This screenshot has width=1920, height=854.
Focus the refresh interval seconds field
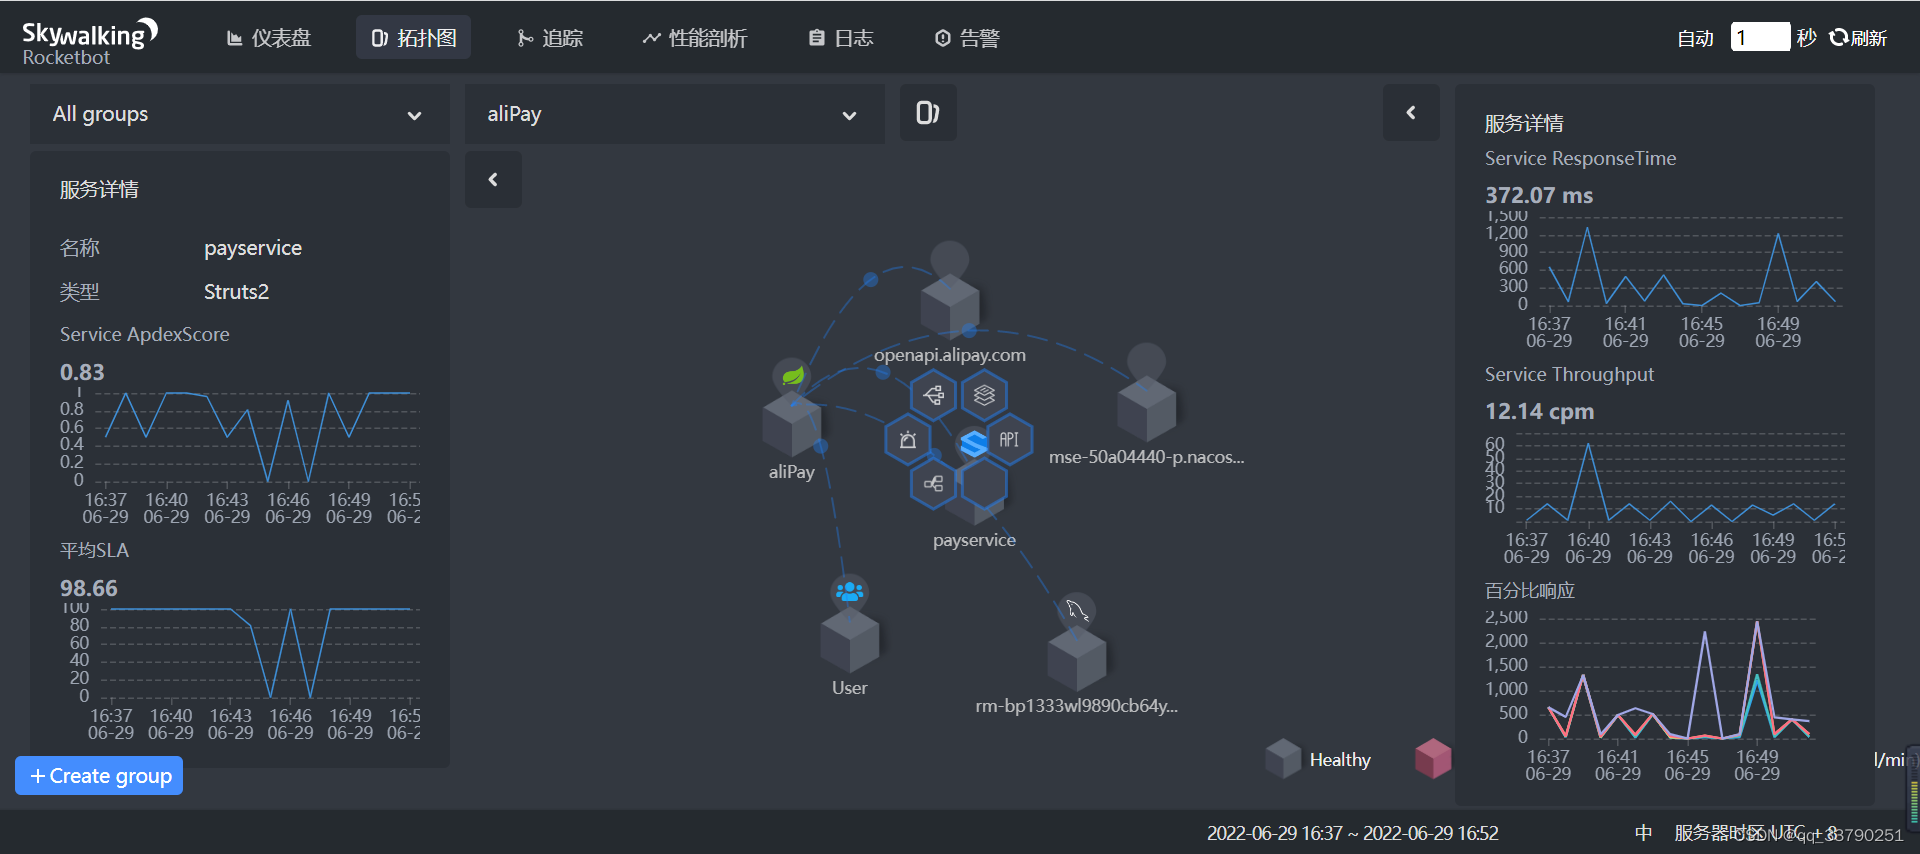pyautogui.click(x=1760, y=37)
